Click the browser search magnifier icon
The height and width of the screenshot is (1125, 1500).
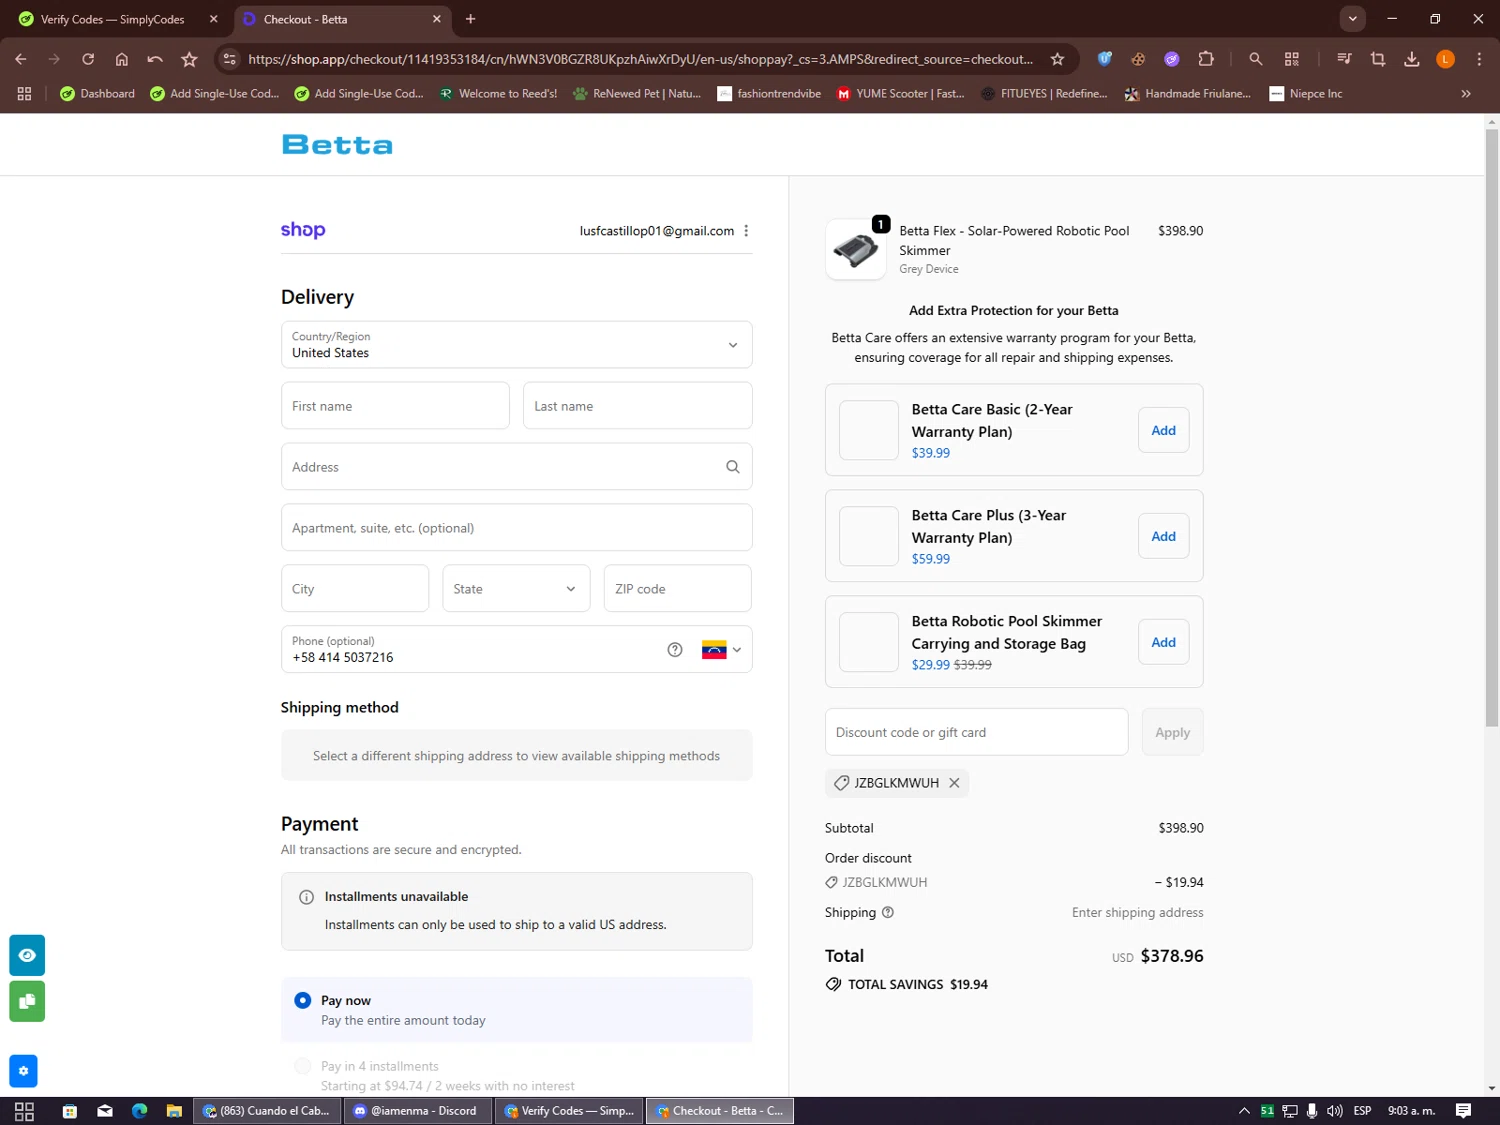click(x=1256, y=59)
